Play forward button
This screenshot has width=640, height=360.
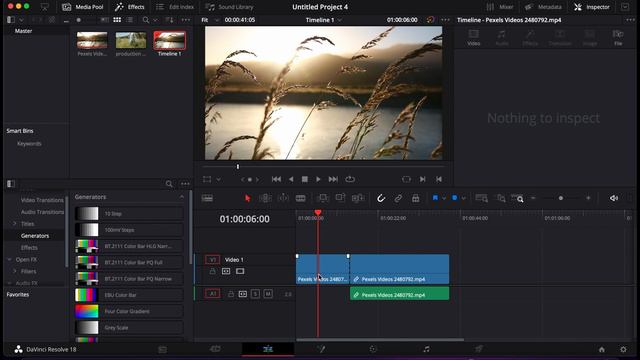(318, 179)
